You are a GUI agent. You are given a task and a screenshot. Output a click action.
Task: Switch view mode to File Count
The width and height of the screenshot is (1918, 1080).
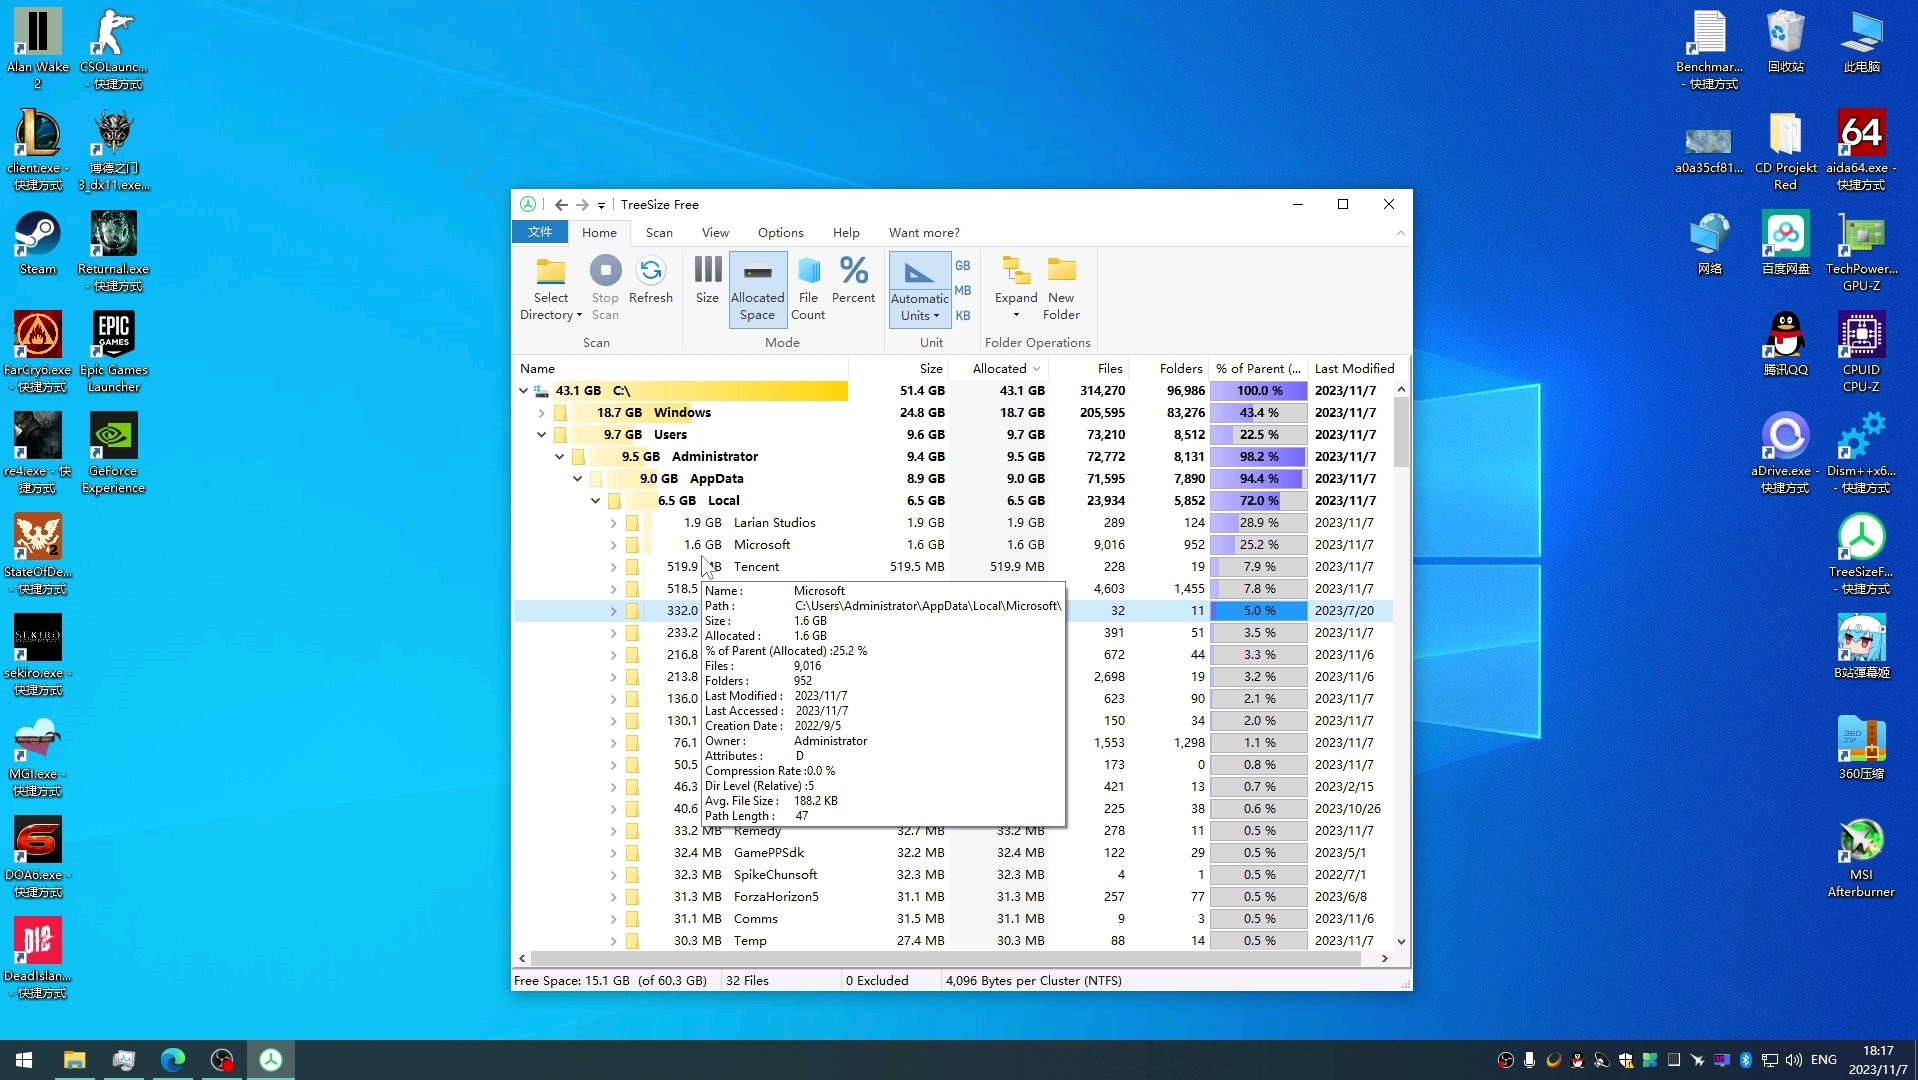coord(808,289)
